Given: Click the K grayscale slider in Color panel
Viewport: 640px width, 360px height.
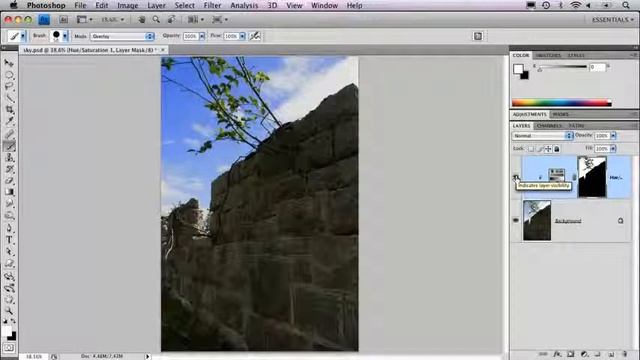Looking at the screenshot, I should click(x=562, y=67).
